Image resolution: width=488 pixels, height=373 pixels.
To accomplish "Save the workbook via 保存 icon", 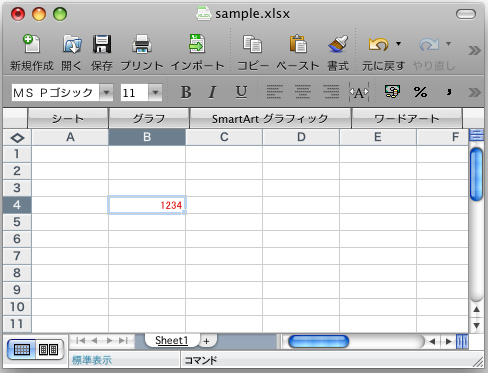I will (x=102, y=44).
